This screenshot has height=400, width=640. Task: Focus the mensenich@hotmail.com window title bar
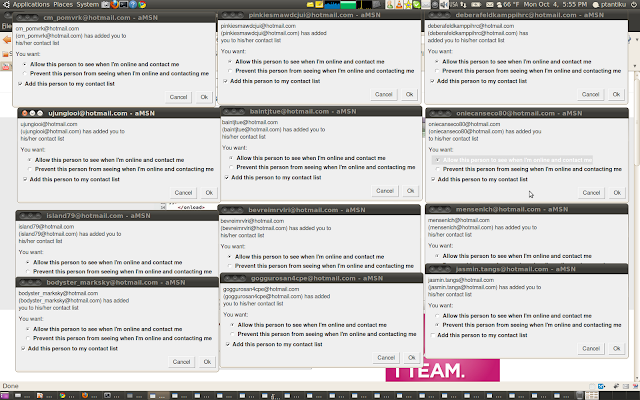(527, 209)
